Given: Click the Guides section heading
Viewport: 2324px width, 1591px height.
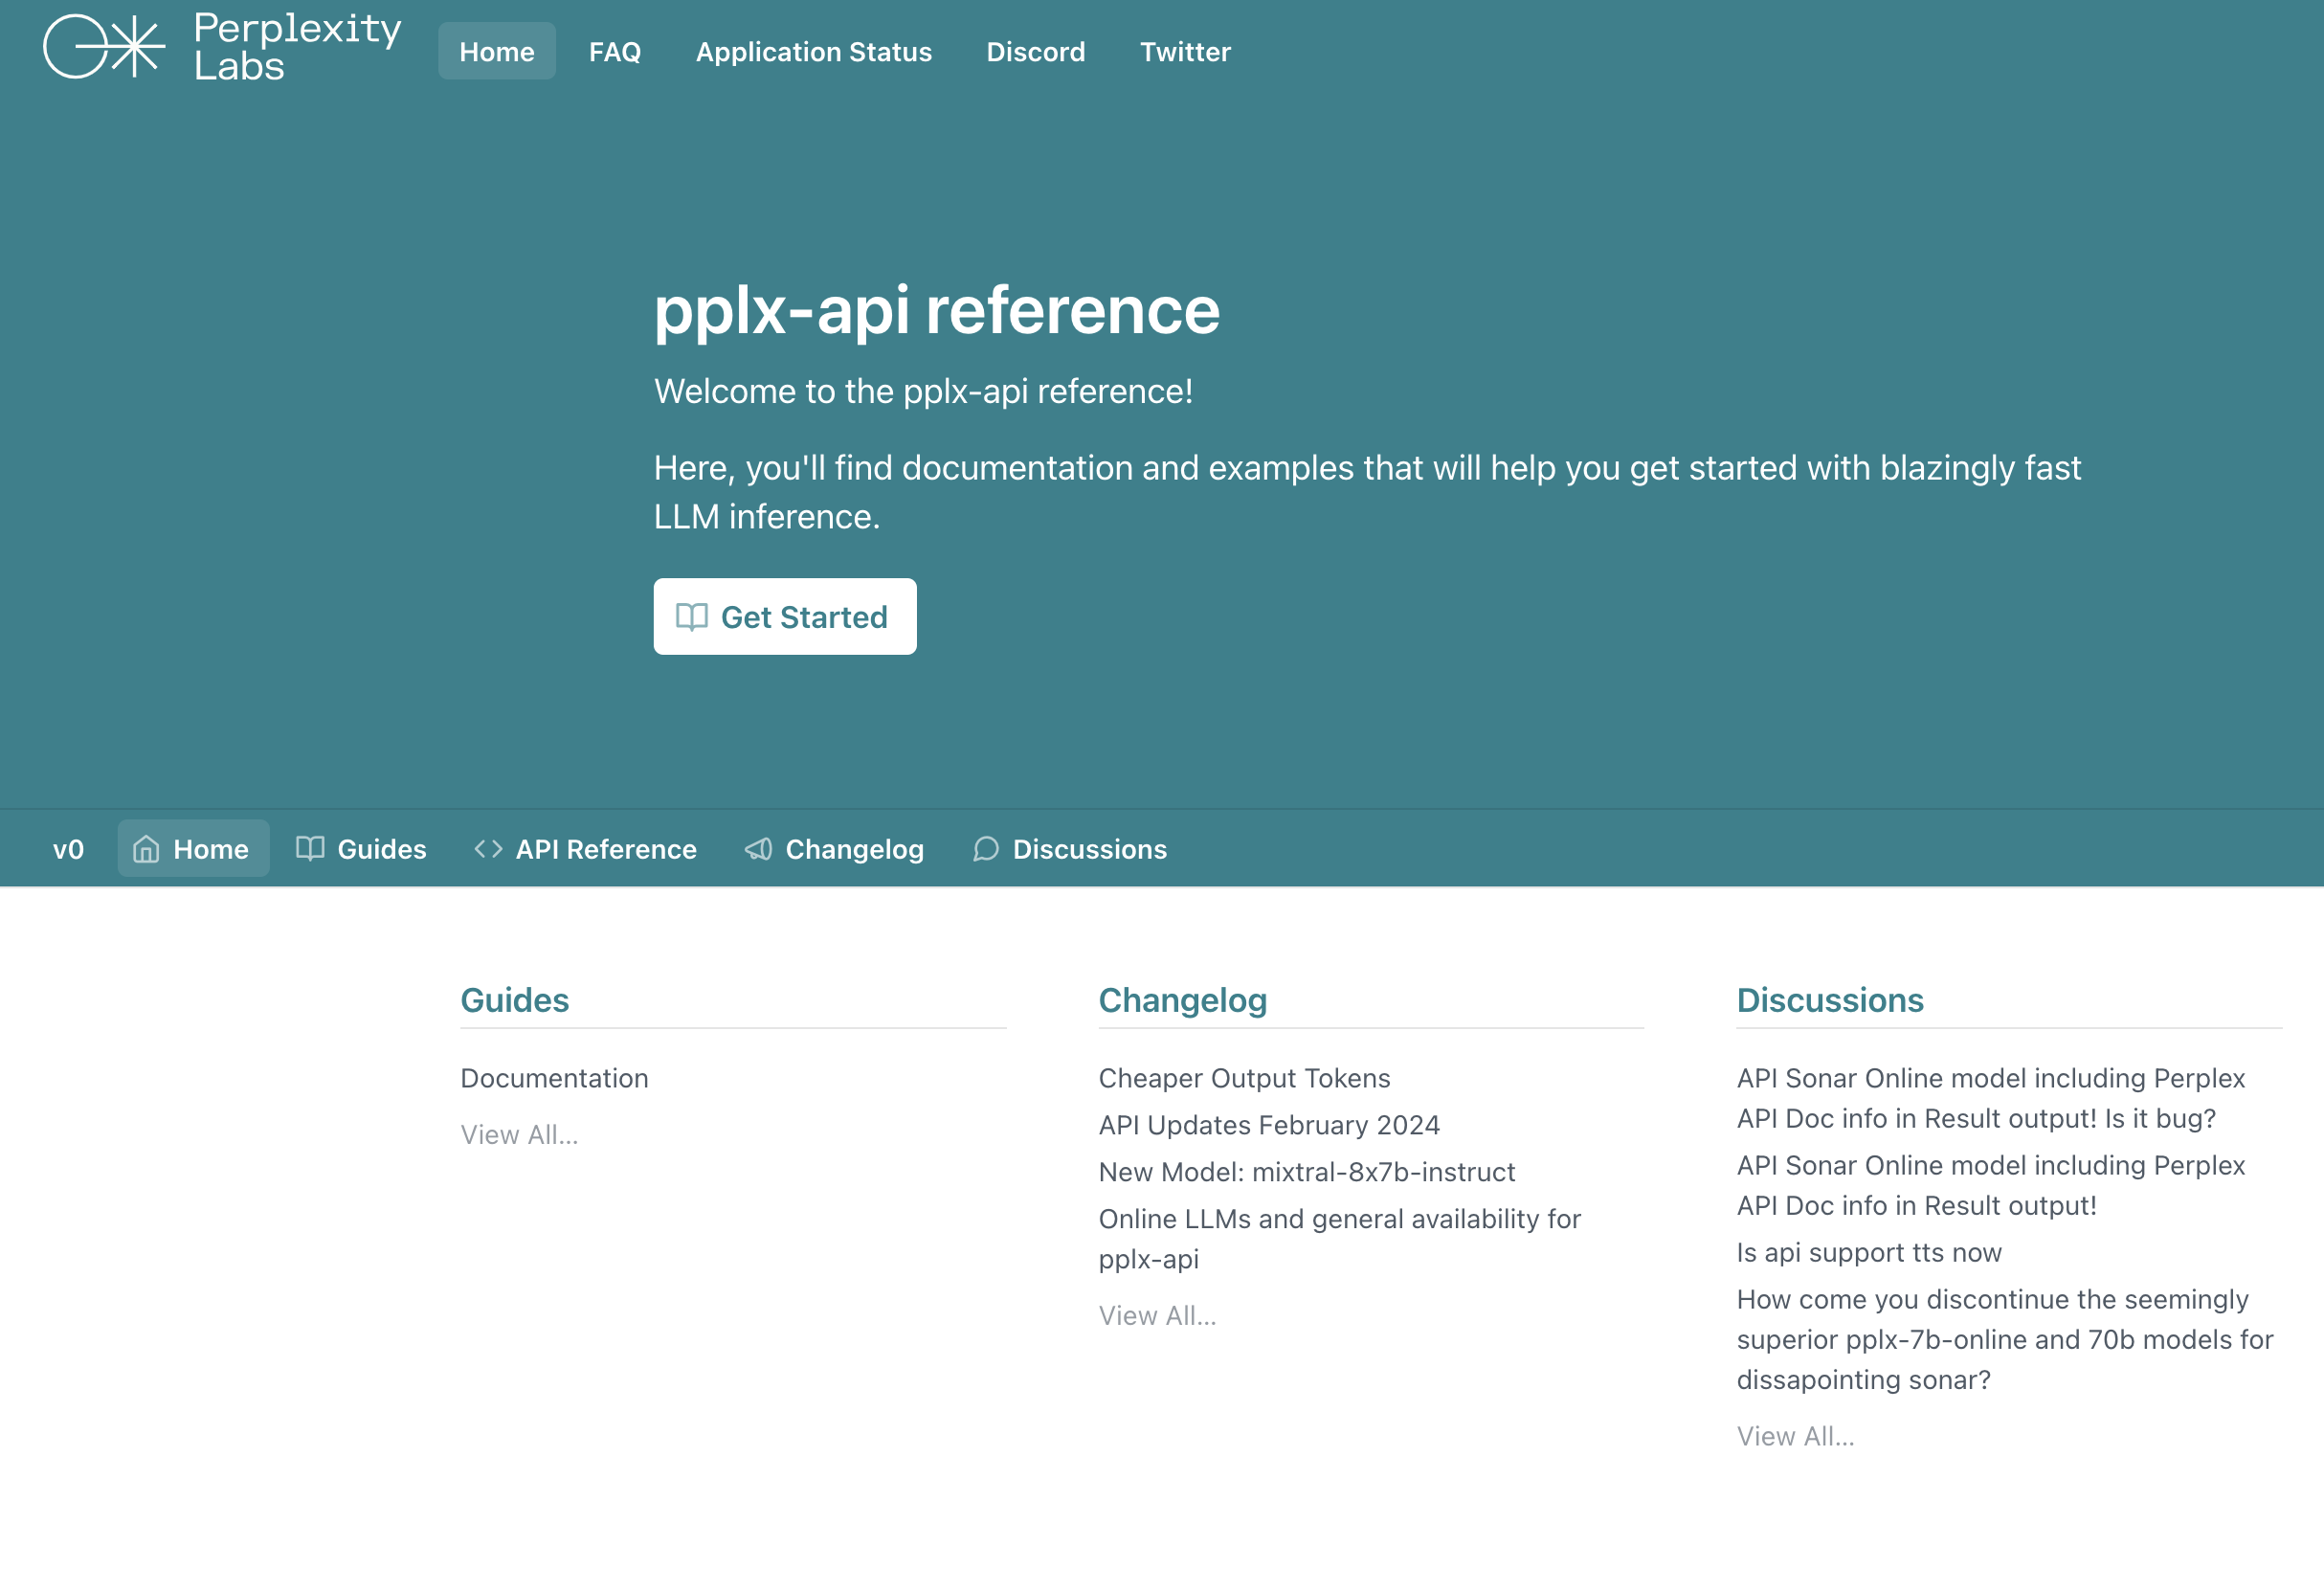Looking at the screenshot, I should click(x=514, y=1000).
